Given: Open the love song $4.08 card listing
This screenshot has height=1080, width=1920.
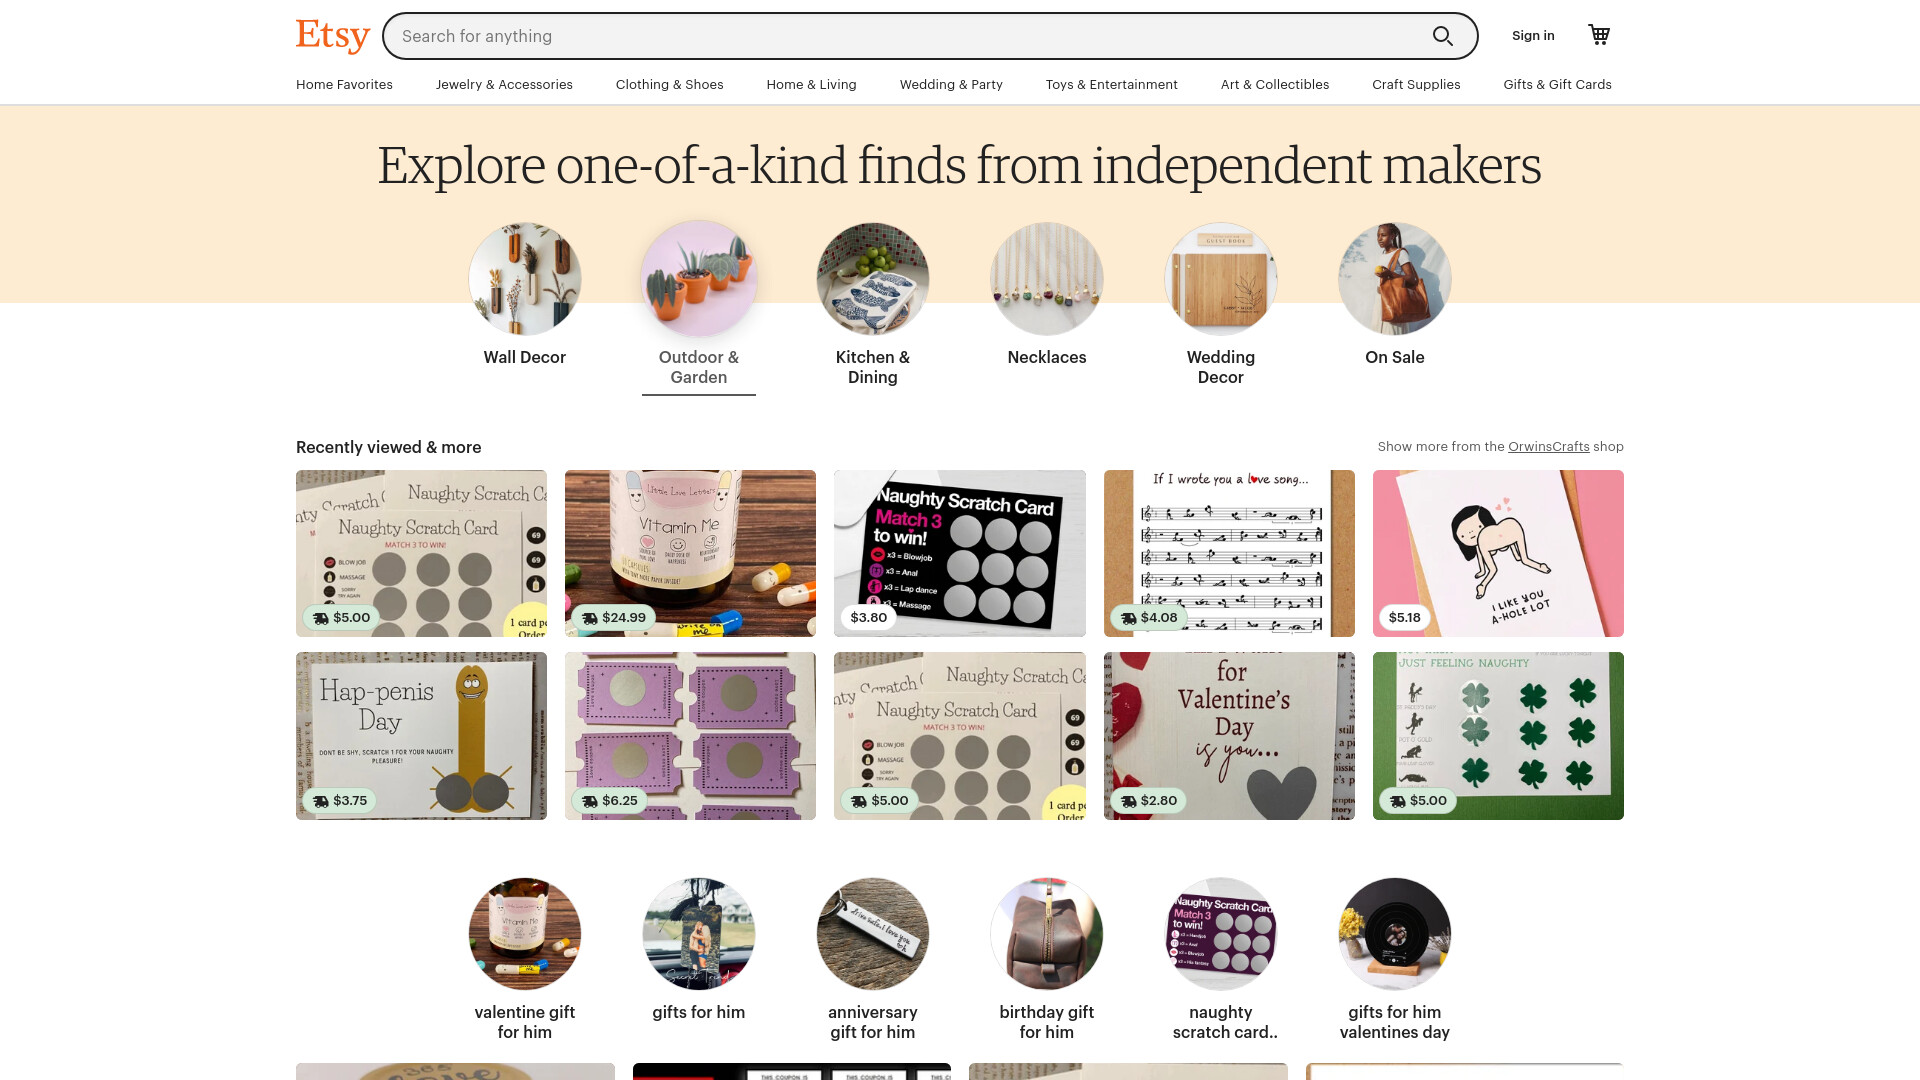Looking at the screenshot, I should click(x=1229, y=553).
